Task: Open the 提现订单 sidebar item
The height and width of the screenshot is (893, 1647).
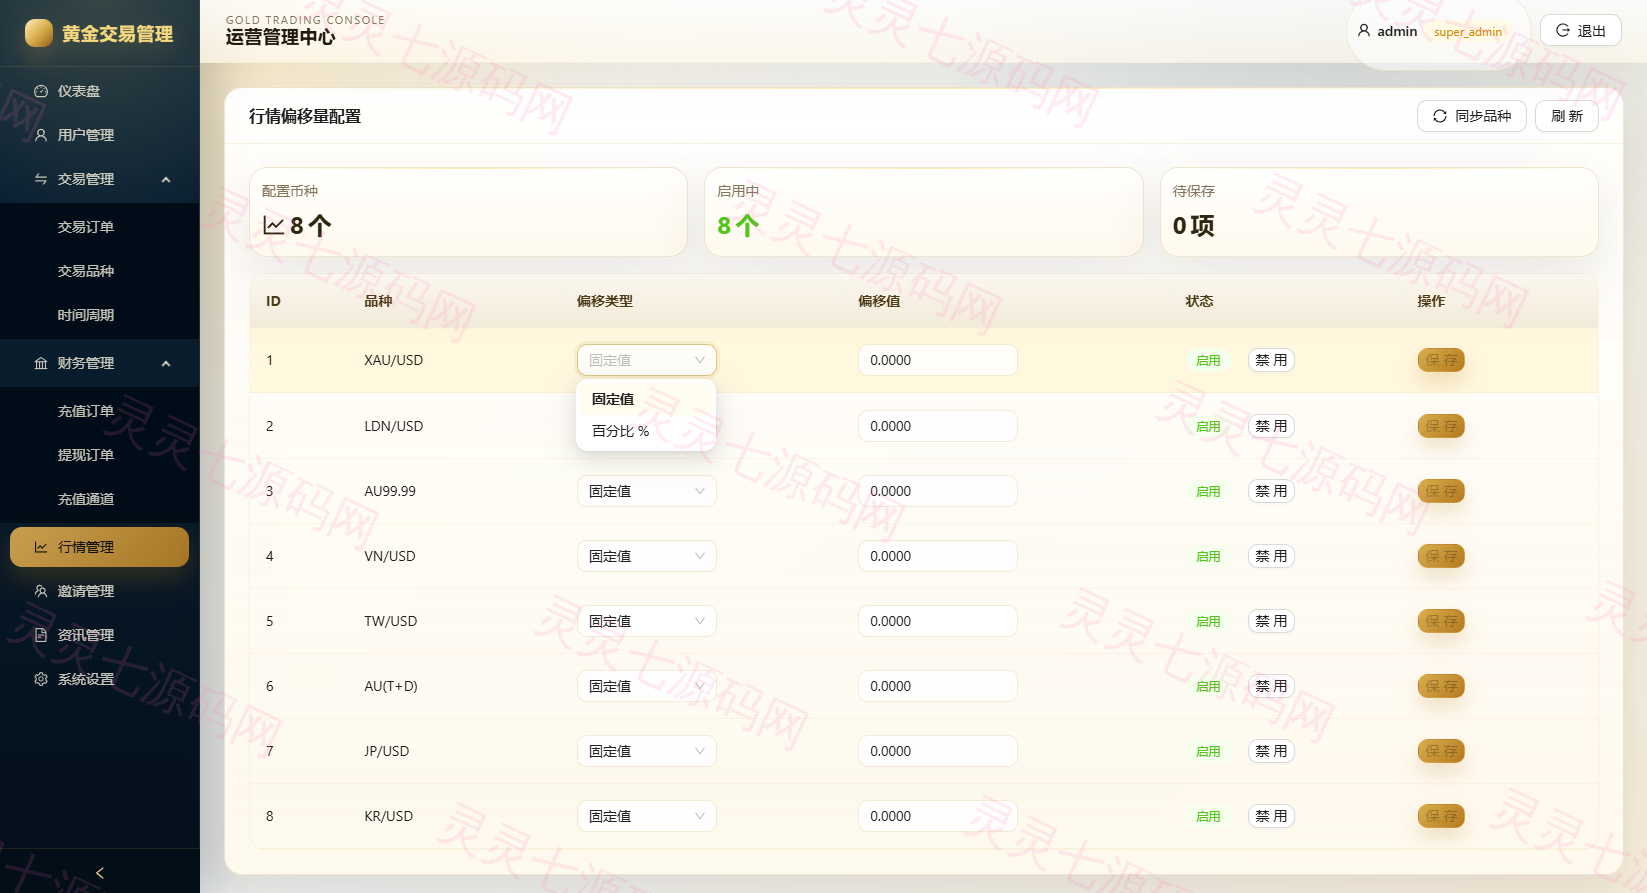Action: tap(86, 455)
